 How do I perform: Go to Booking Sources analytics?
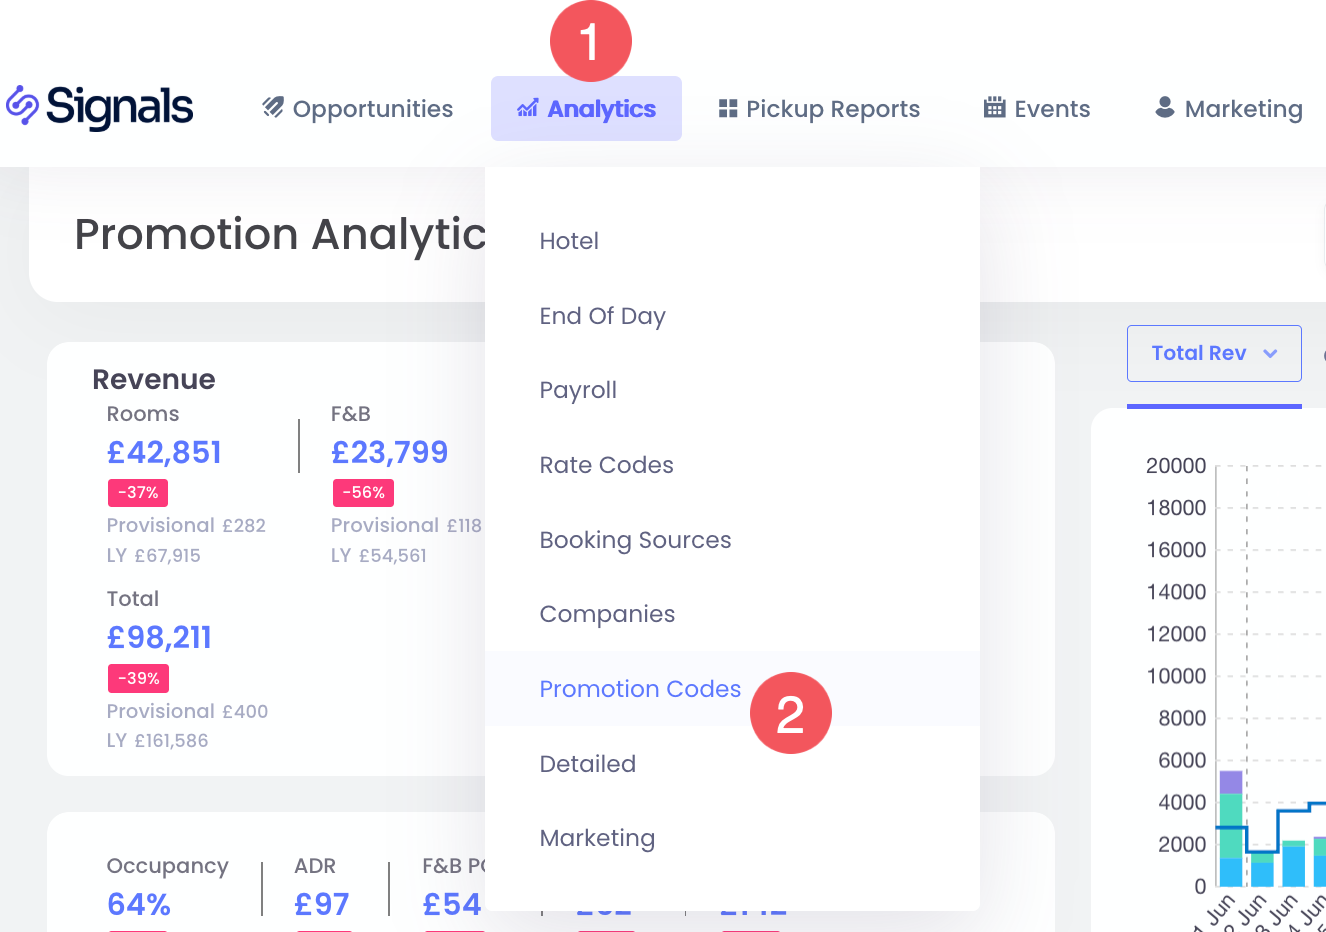pos(635,540)
